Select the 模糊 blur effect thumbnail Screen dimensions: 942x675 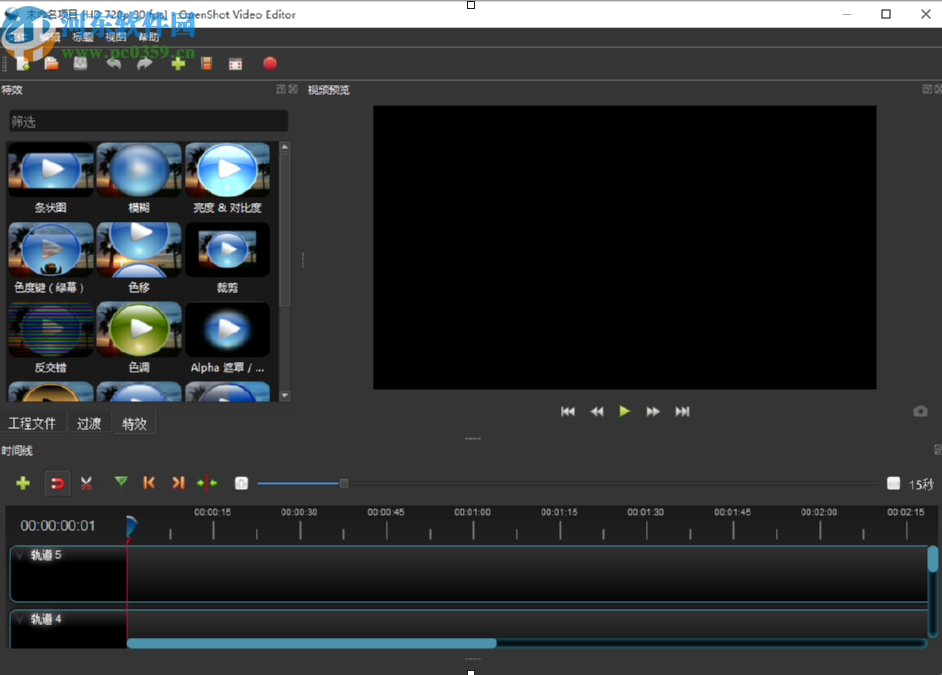coord(139,171)
